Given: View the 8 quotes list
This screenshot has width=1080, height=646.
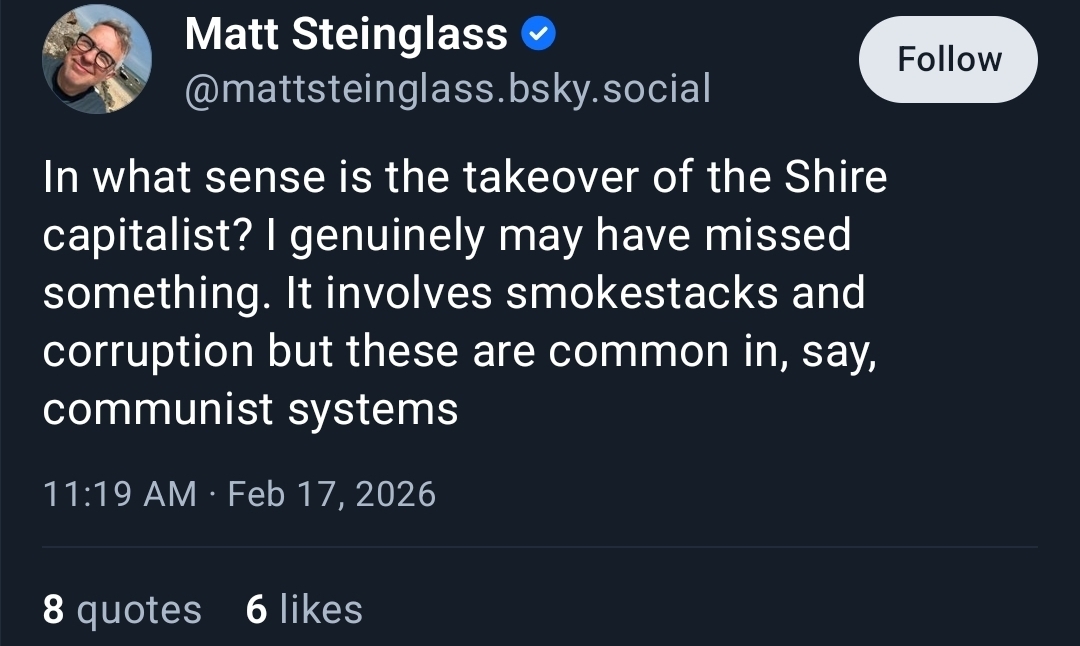Looking at the screenshot, I should [x=122, y=609].
